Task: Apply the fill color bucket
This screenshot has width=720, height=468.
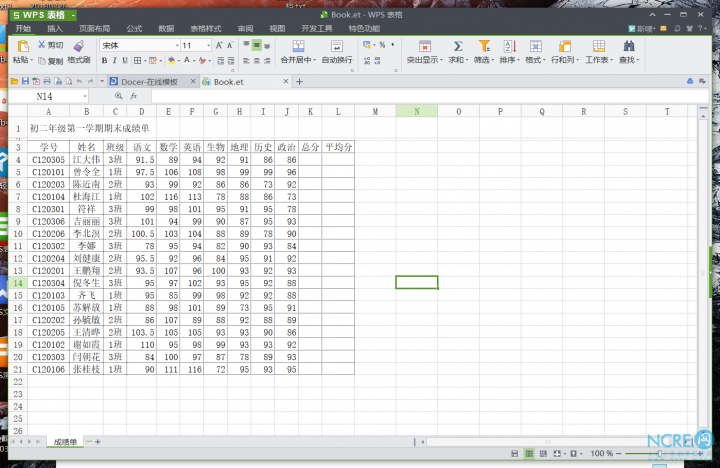Action: pos(171,61)
